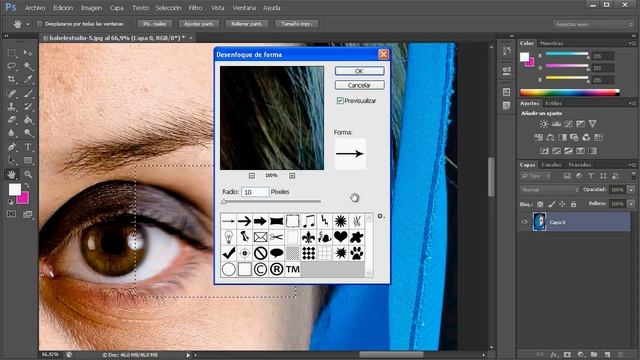Switch to the Canales tab
640x360 pixels.
pos(551,164)
